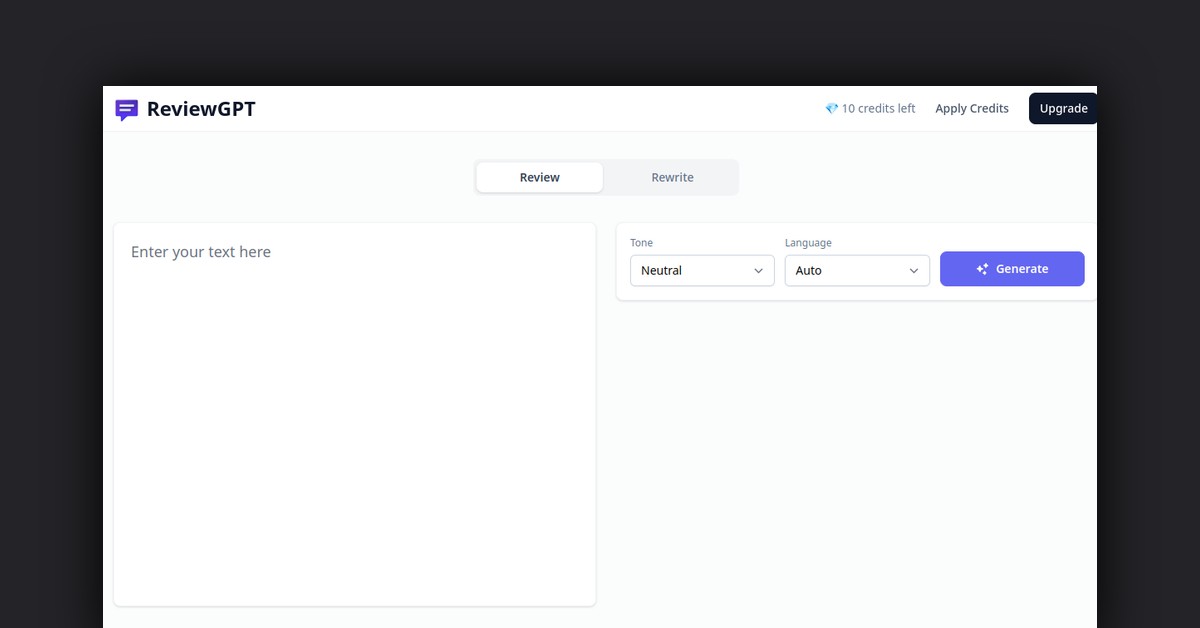Viewport: 1200px width, 628px height.
Task: Click the chevron arrow in Language dropdown
Action: click(x=913, y=271)
